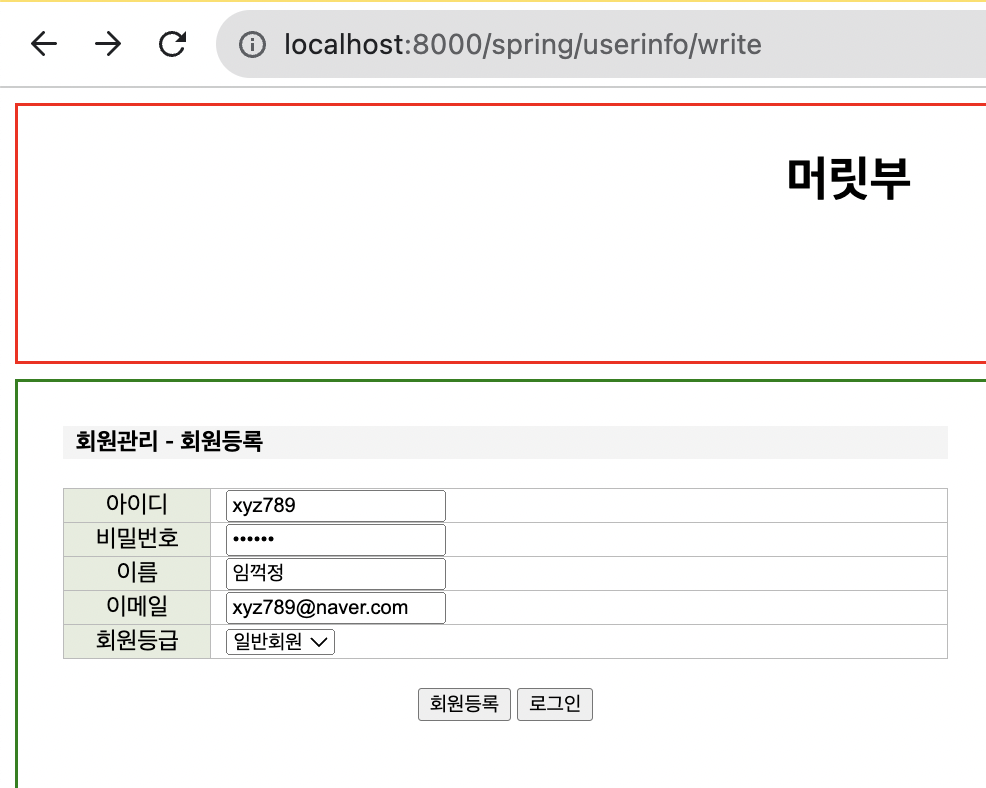Reload the page with the refresh icon
986x788 pixels.
point(172,44)
